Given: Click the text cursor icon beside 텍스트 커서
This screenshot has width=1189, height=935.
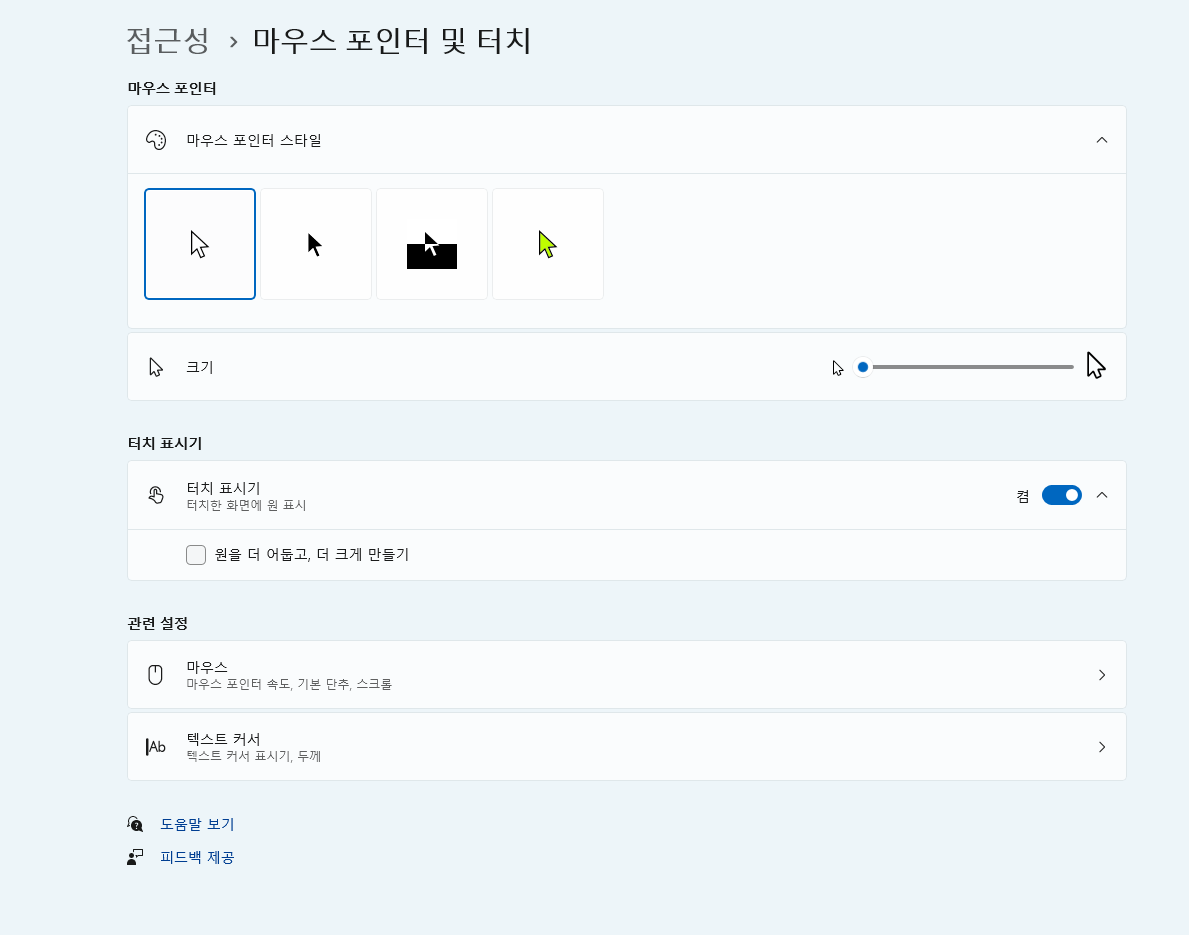Looking at the screenshot, I should click(x=155, y=746).
